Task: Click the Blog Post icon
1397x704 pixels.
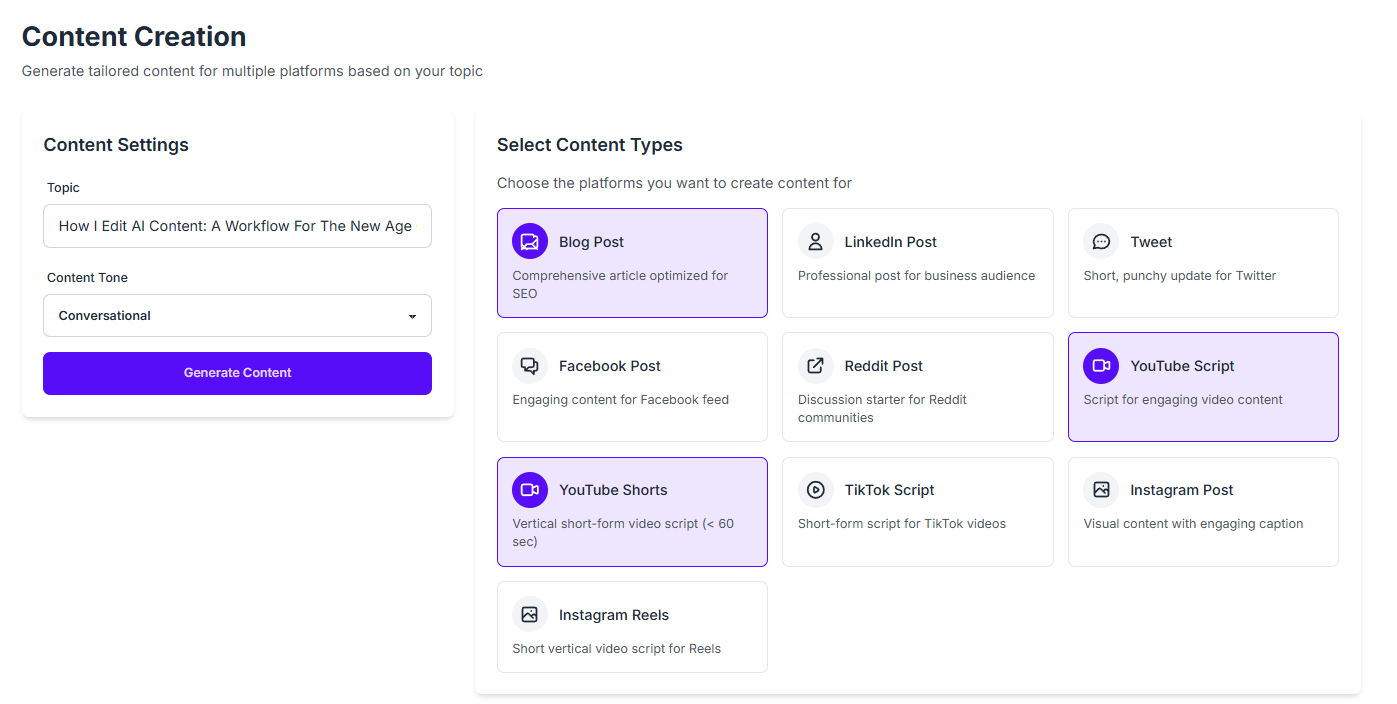Action: (530, 241)
